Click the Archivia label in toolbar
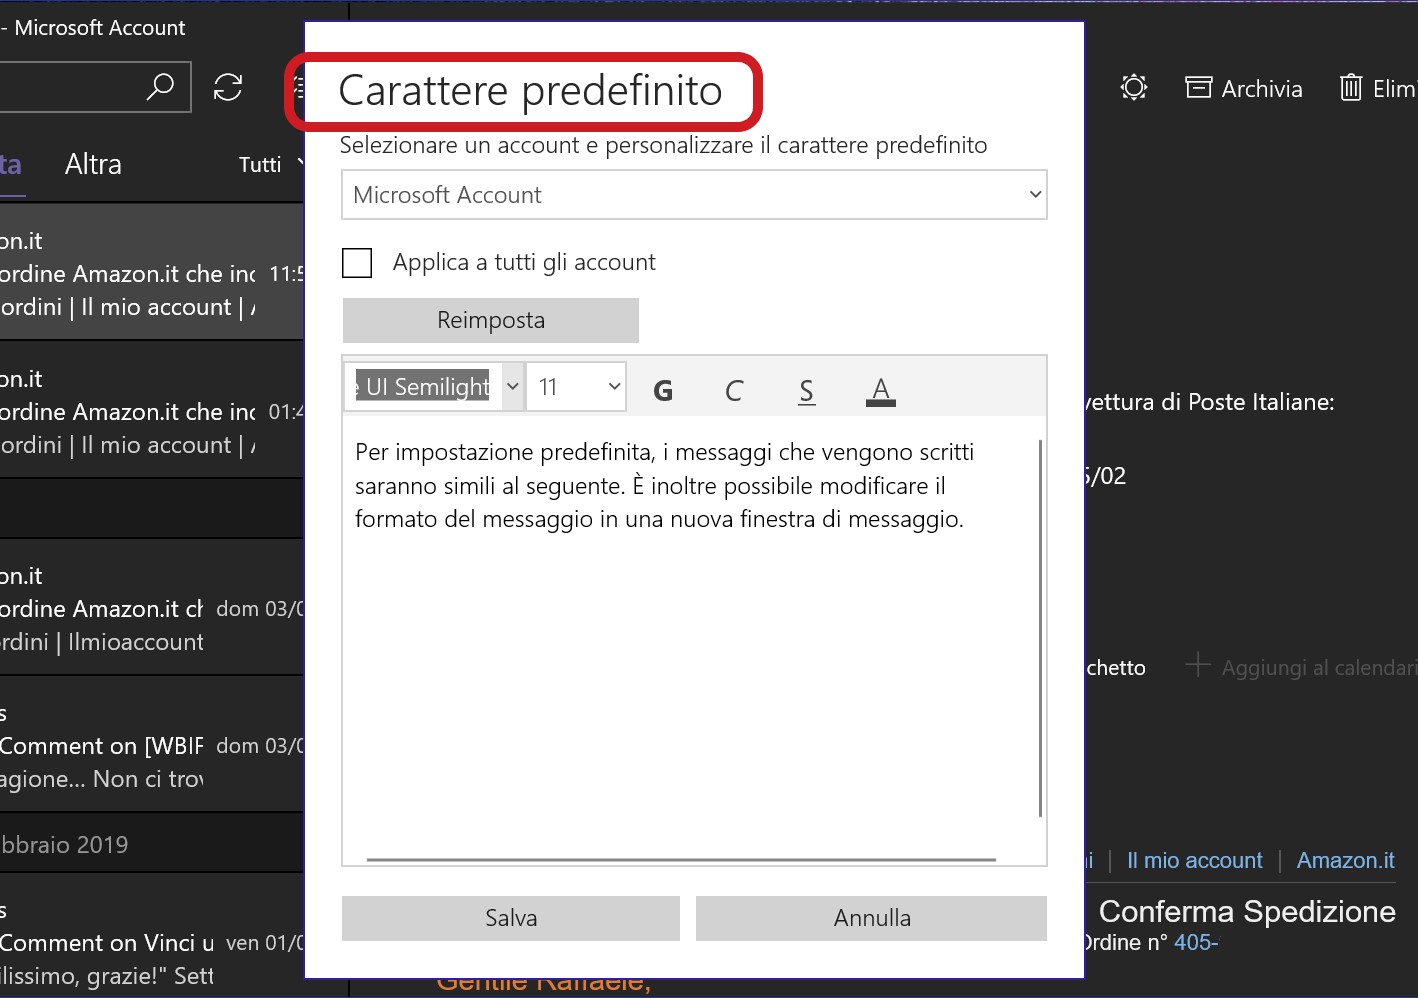1418x998 pixels. pos(1262,89)
